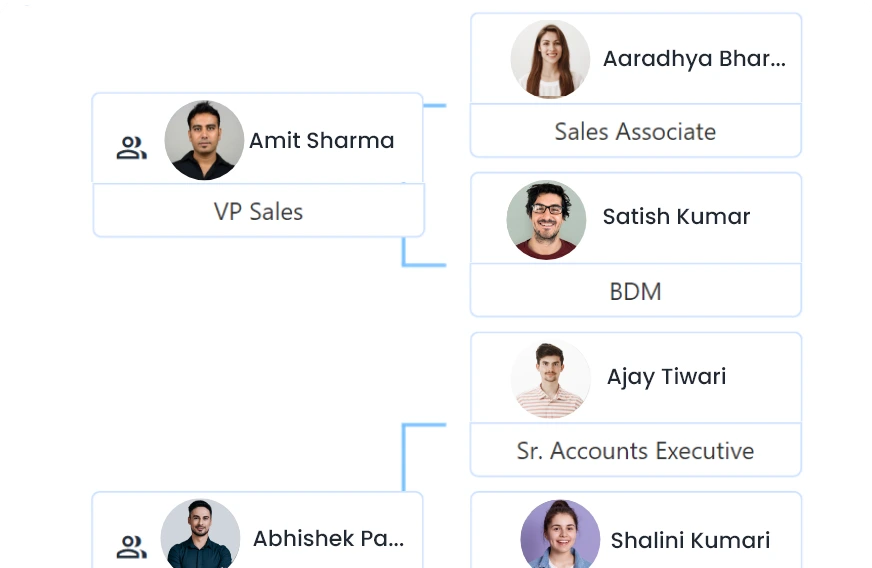872x568 pixels.
Task: Select Satish Kumar's avatar with glasses
Action: point(546,219)
